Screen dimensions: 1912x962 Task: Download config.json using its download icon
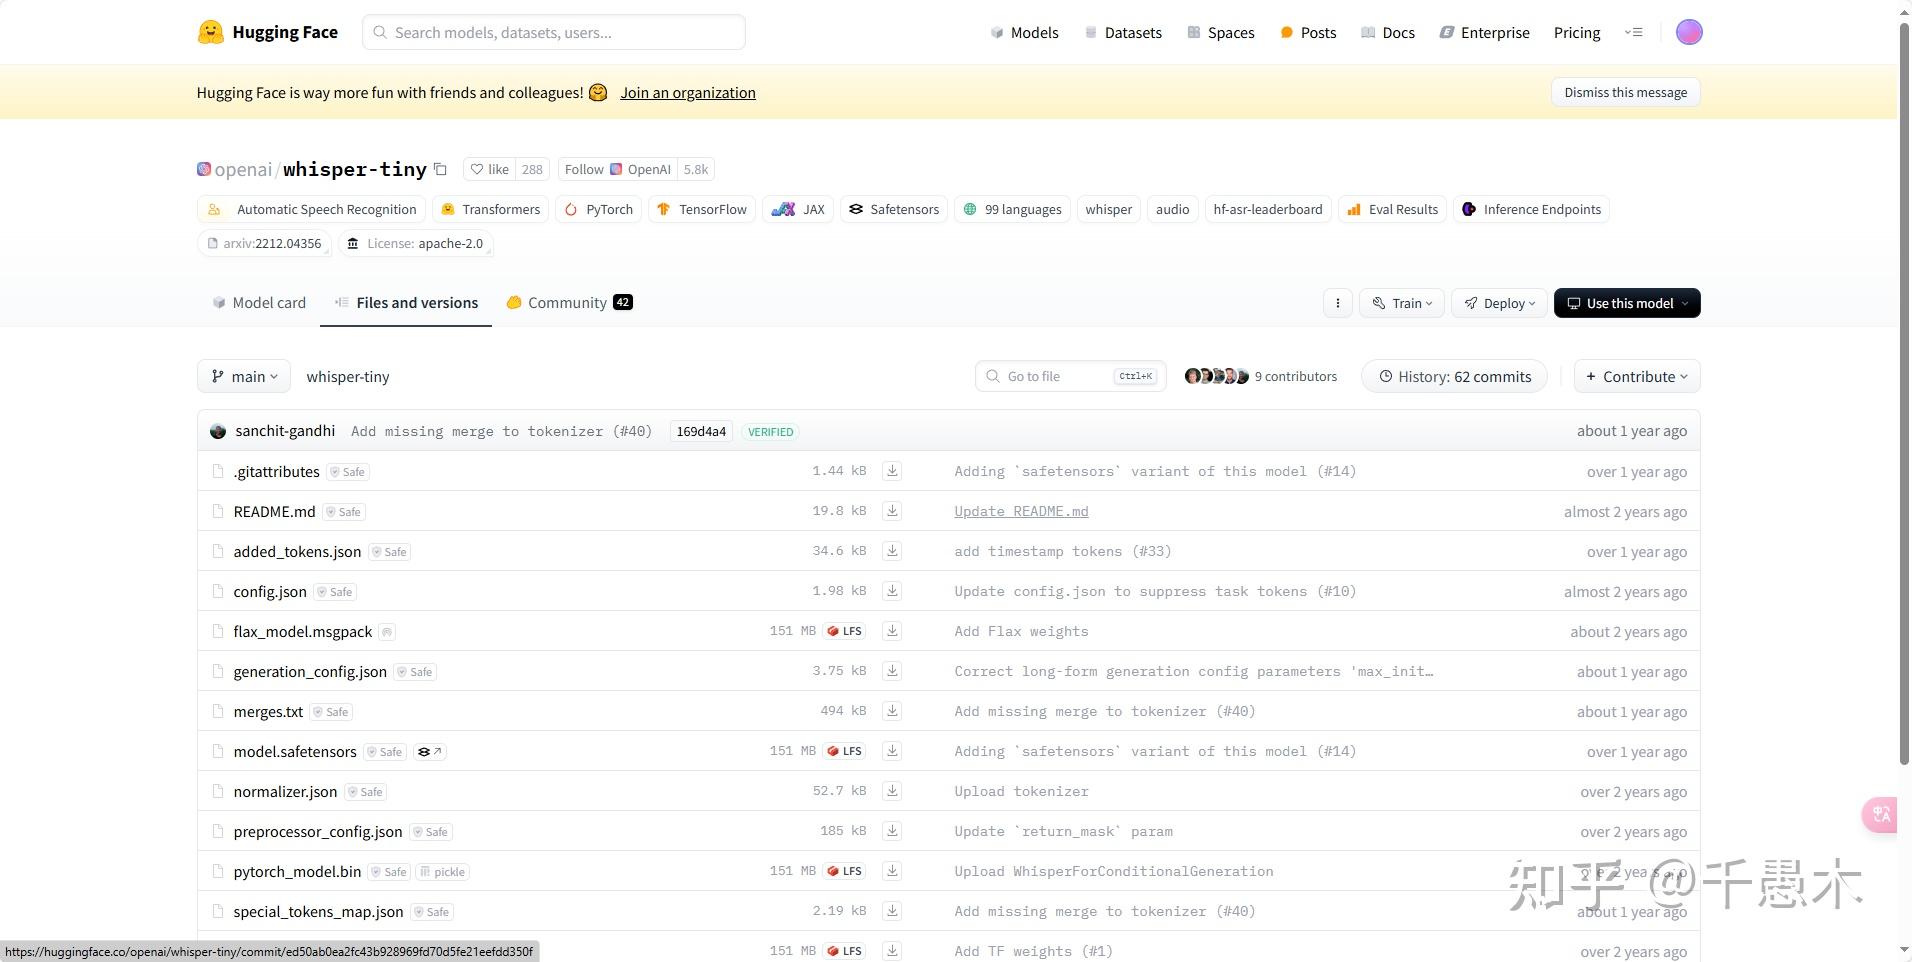(x=892, y=591)
